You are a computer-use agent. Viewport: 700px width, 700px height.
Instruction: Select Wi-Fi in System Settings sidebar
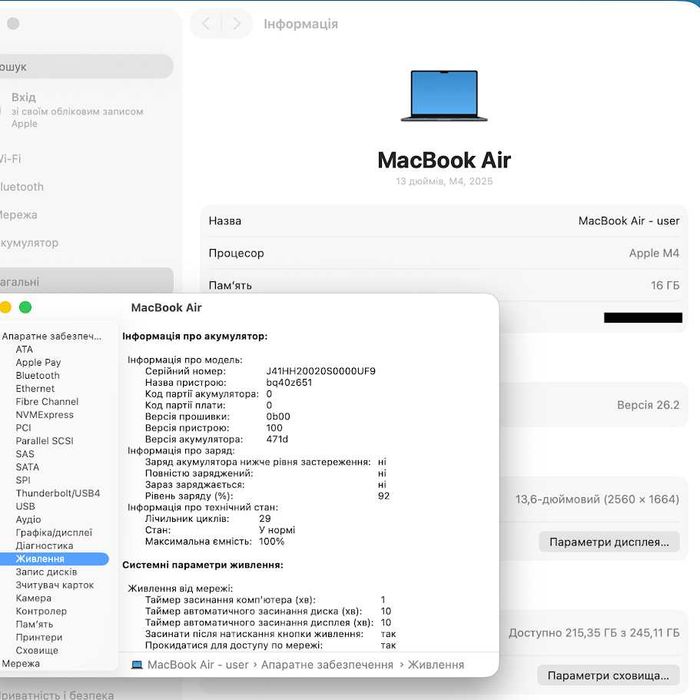click(11, 159)
